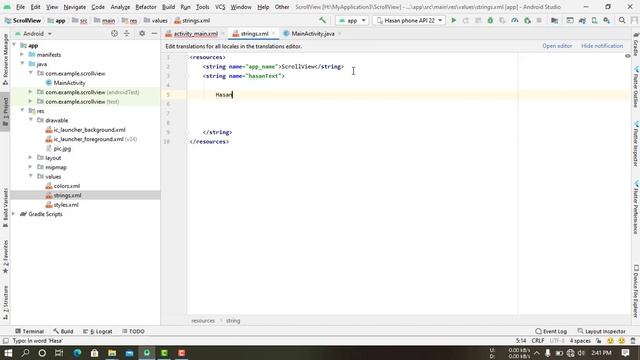The image size is (640, 360).
Task: Click the scroll-from-source target icon
Action: point(114,33)
